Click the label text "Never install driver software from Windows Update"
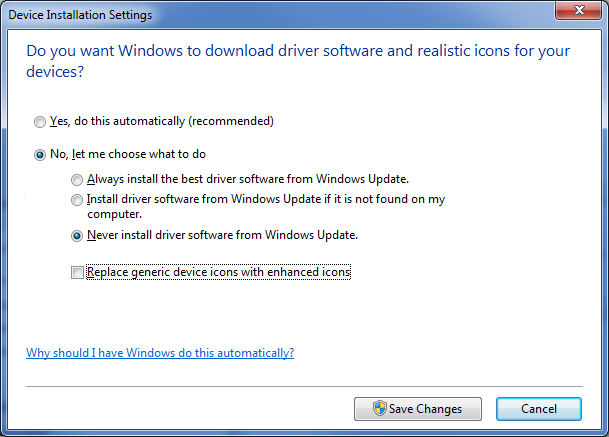The height and width of the screenshot is (437, 609). 222,236
